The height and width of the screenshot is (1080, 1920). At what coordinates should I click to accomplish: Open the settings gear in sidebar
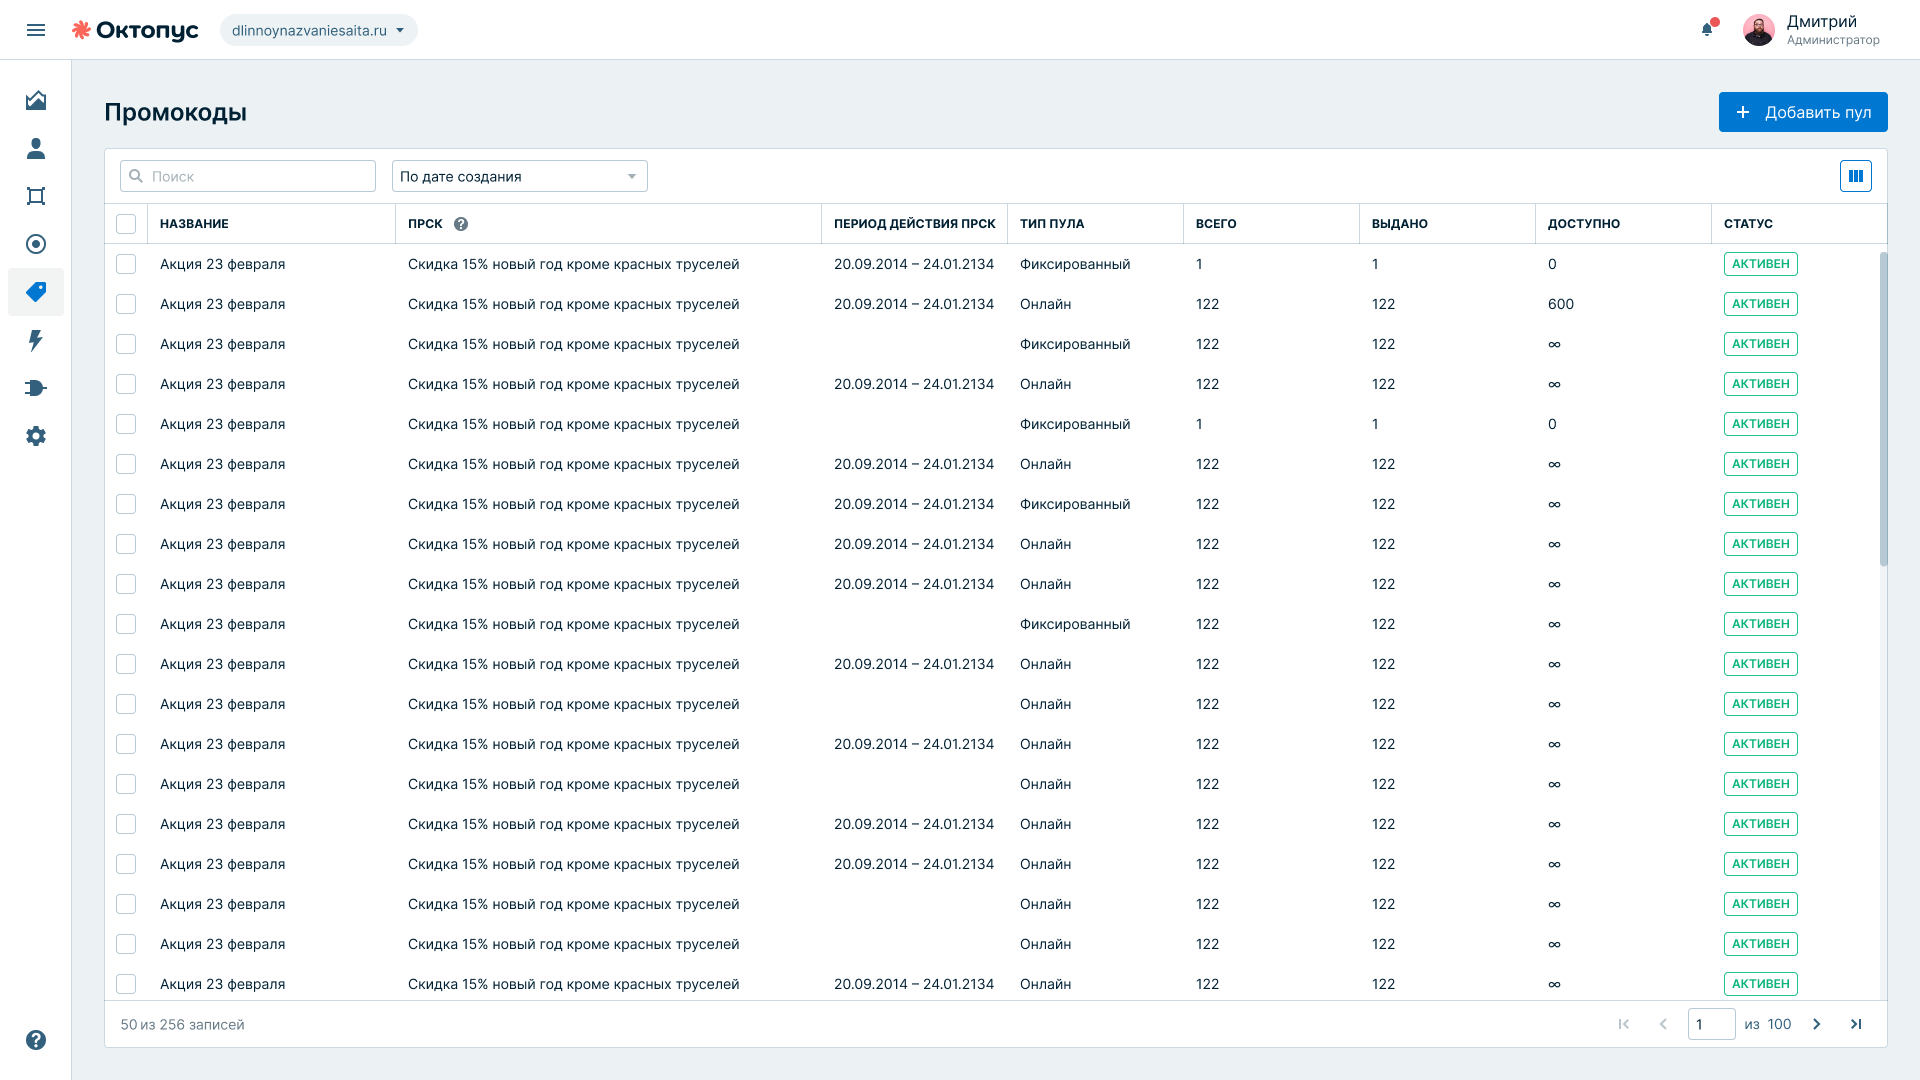[x=36, y=436]
